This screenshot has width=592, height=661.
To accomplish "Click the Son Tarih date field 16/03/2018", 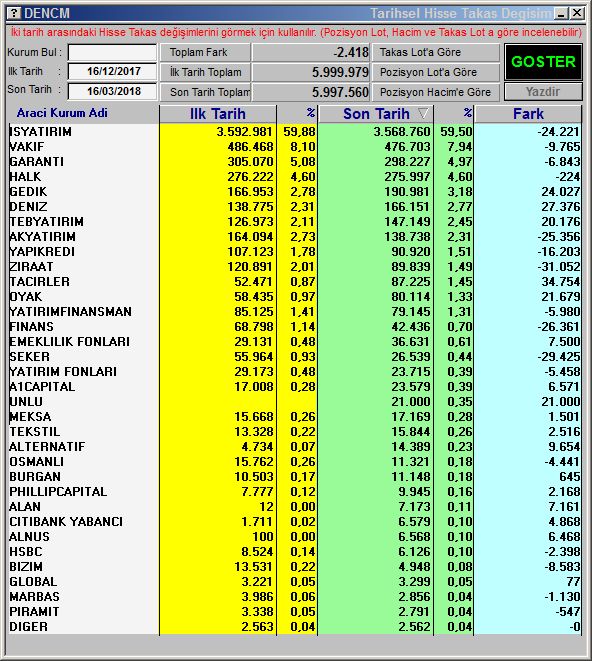I will pos(112,91).
